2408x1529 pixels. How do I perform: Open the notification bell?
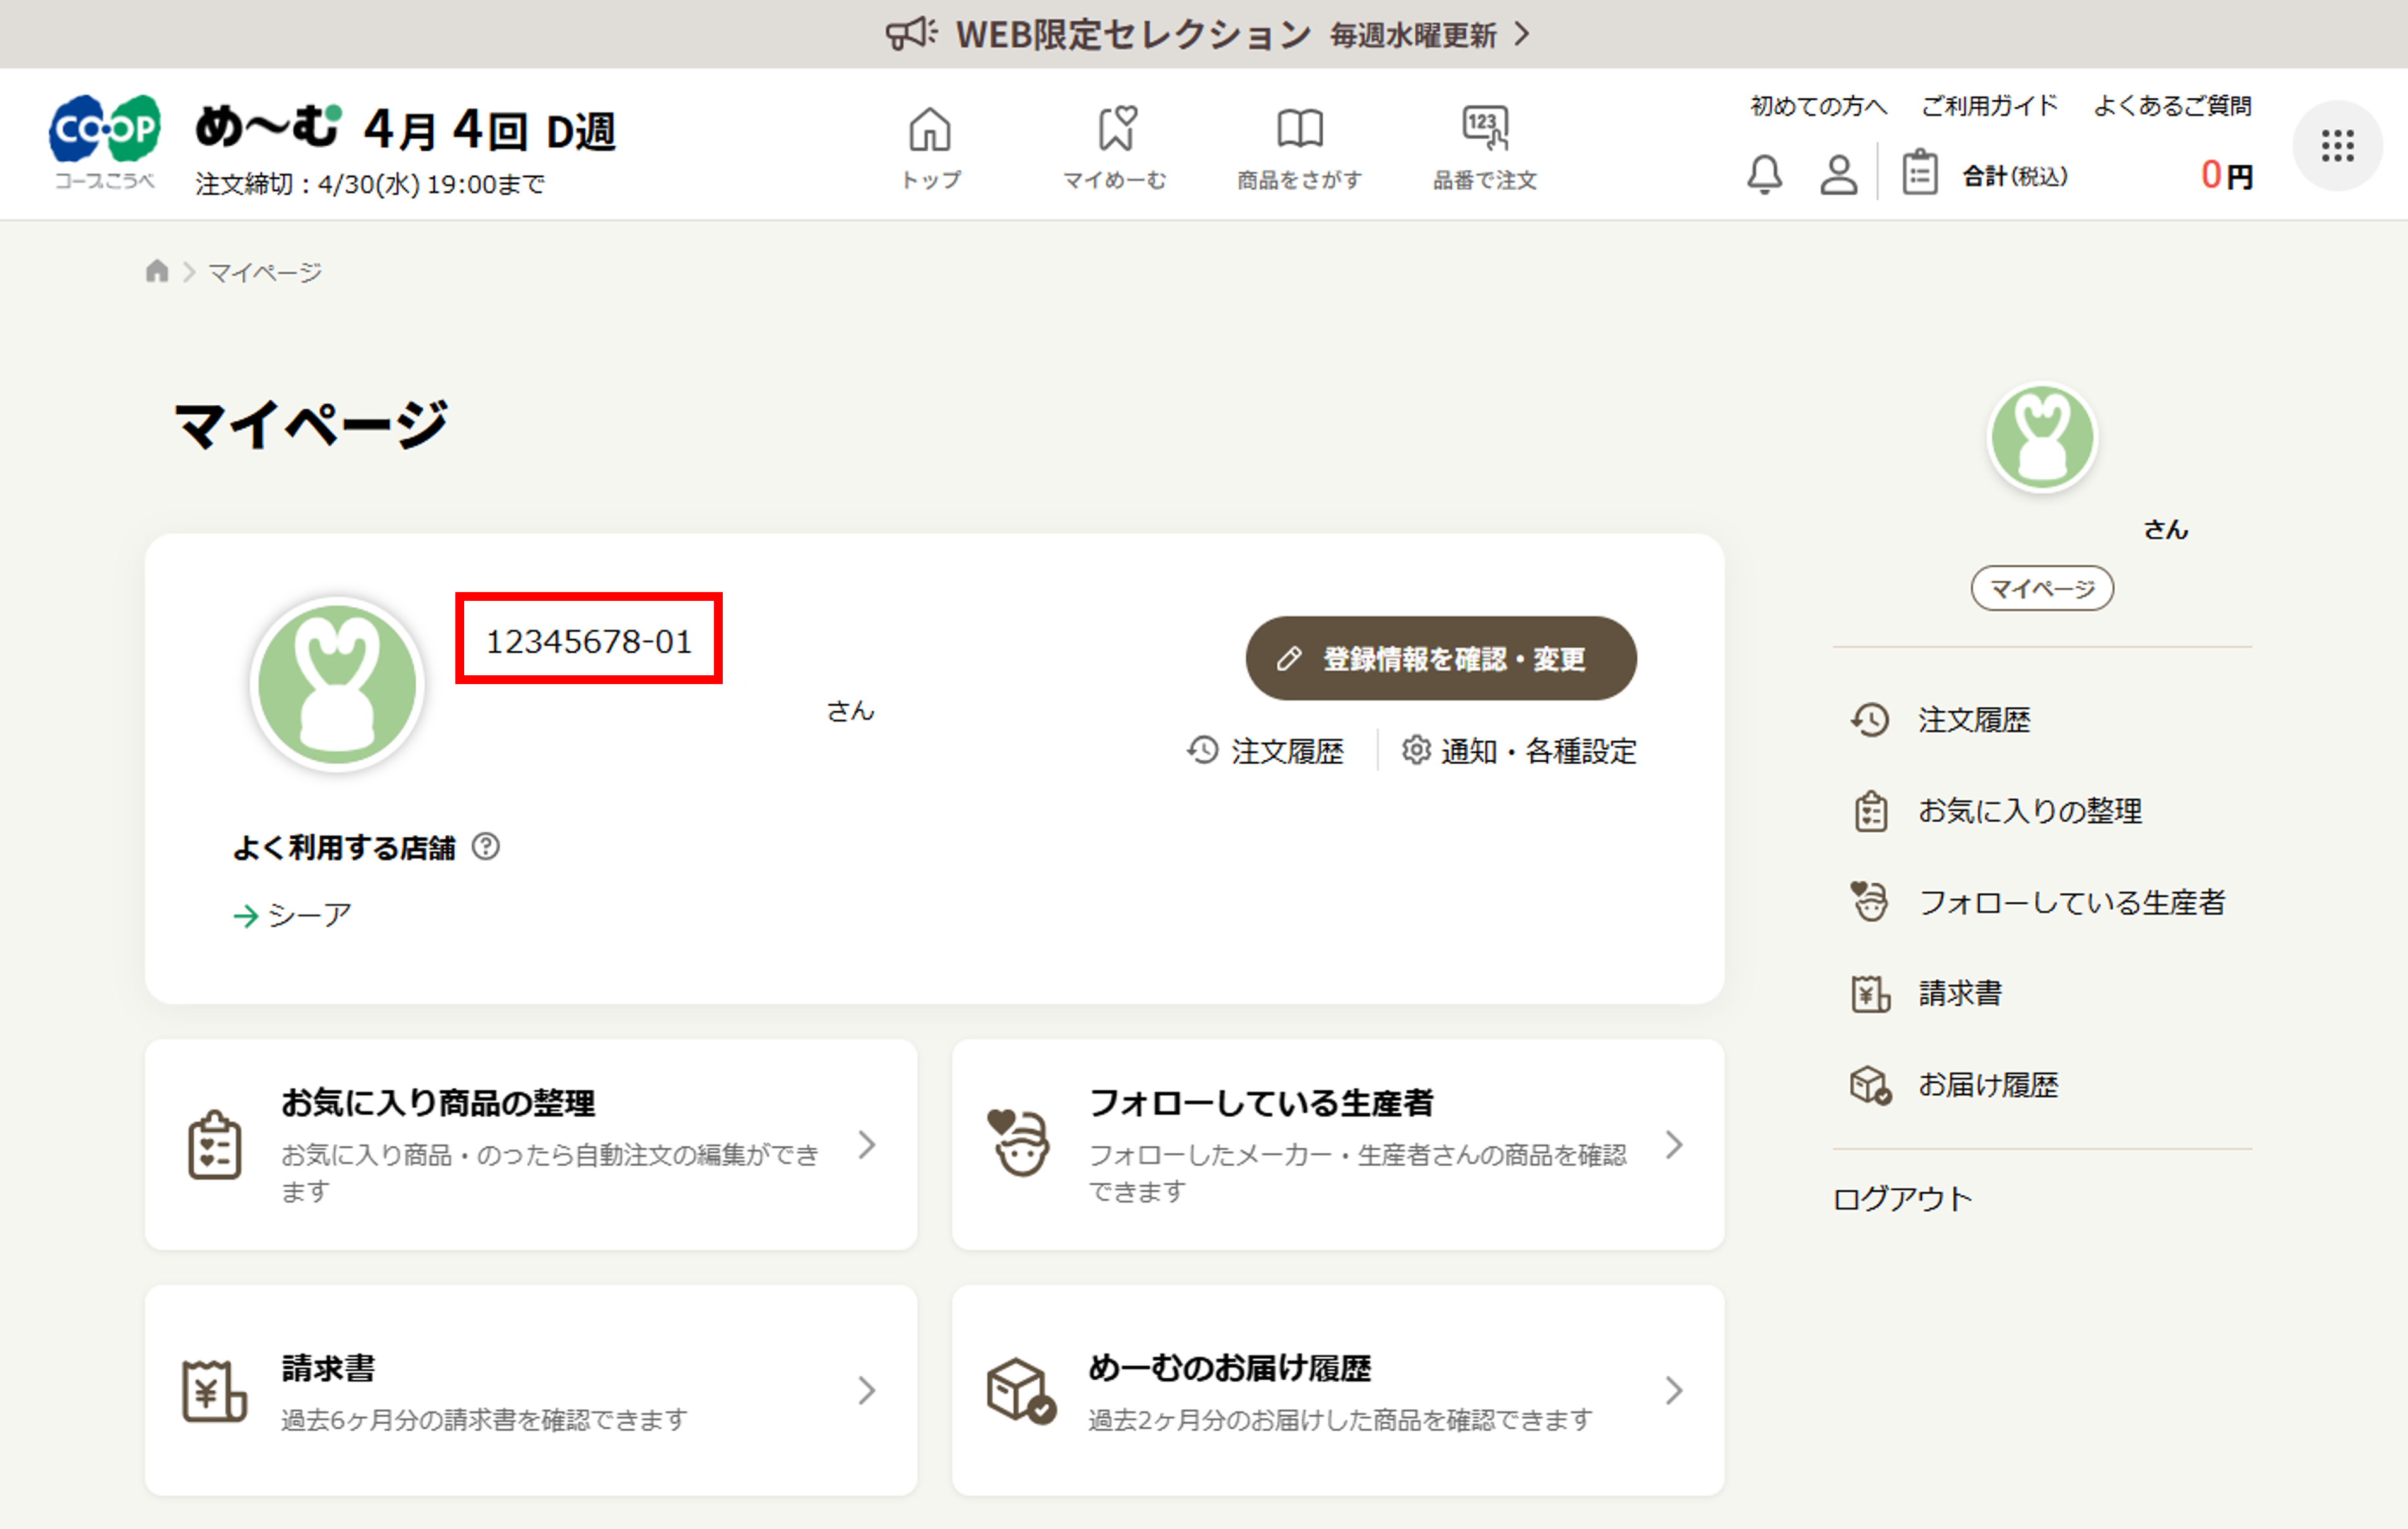(x=1766, y=175)
